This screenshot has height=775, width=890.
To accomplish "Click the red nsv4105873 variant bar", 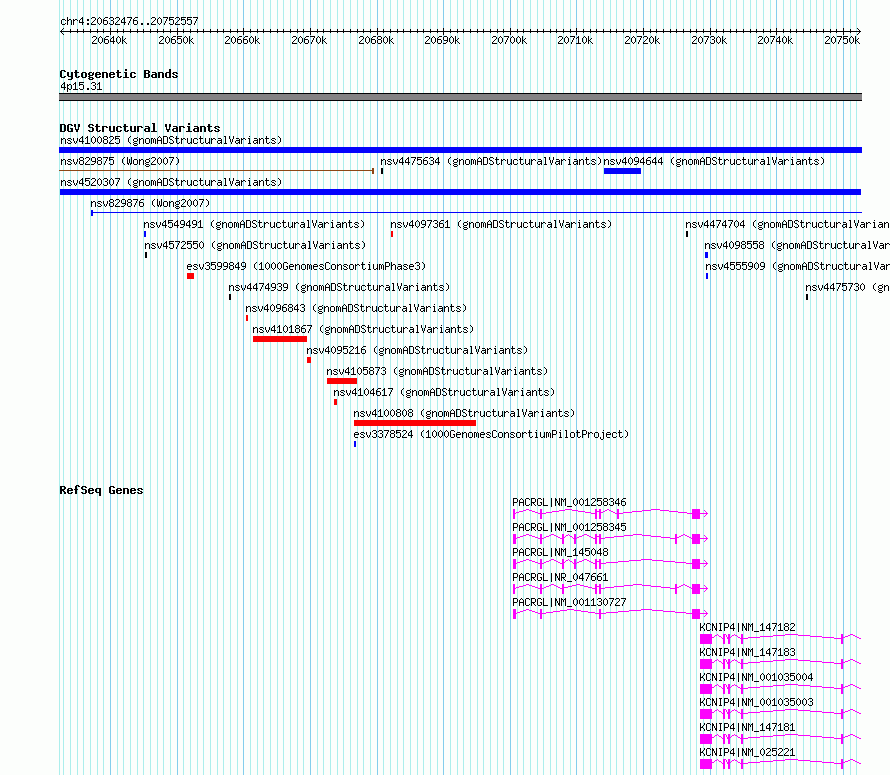I will tap(342, 381).
